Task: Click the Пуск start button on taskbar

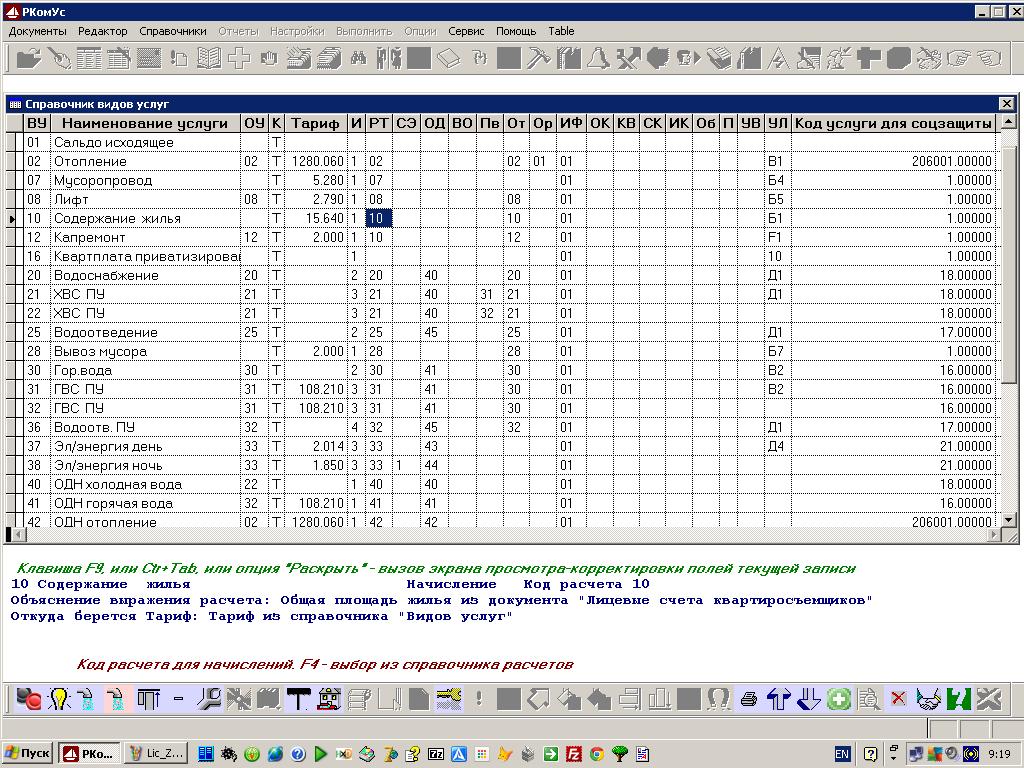Action: click(x=28, y=753)
